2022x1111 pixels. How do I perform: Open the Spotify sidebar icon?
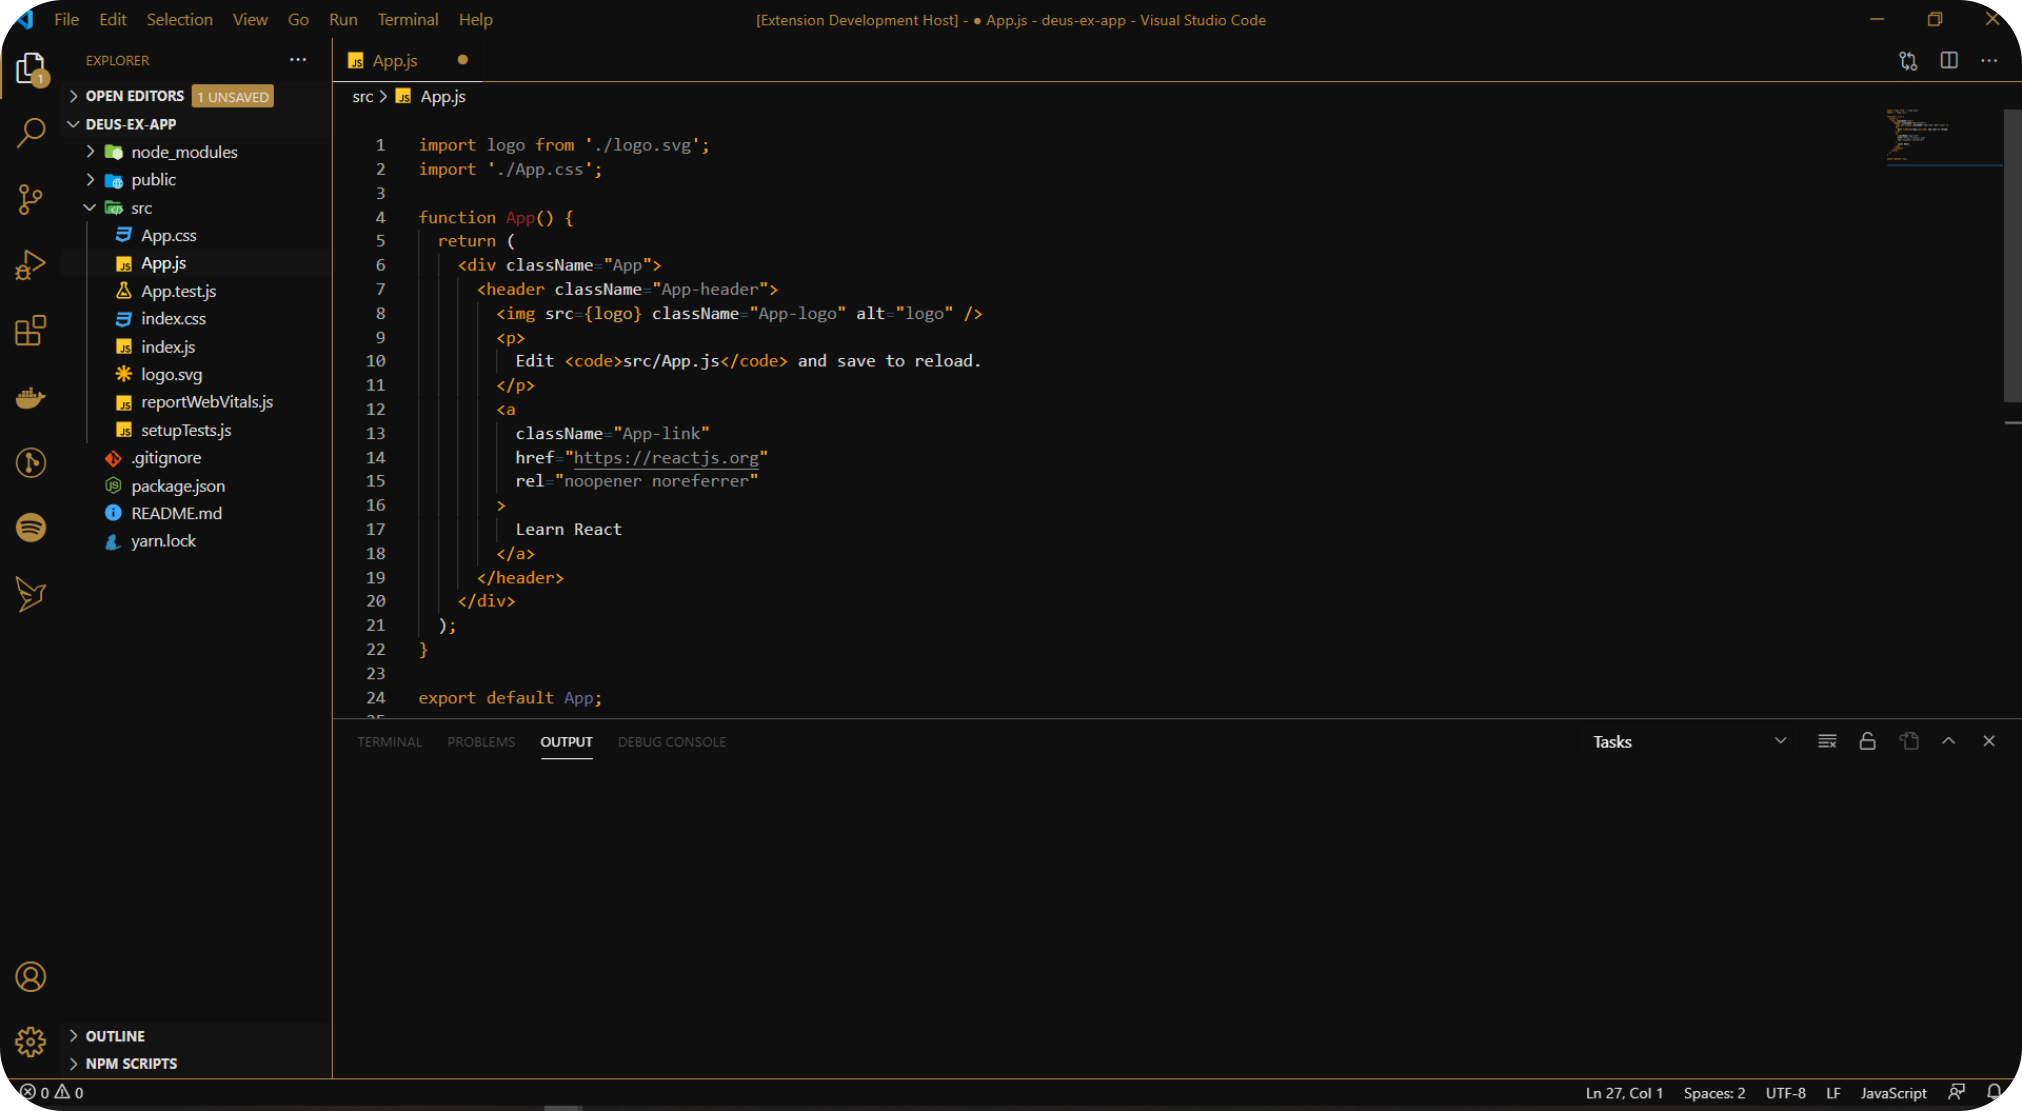pos(31,527)
